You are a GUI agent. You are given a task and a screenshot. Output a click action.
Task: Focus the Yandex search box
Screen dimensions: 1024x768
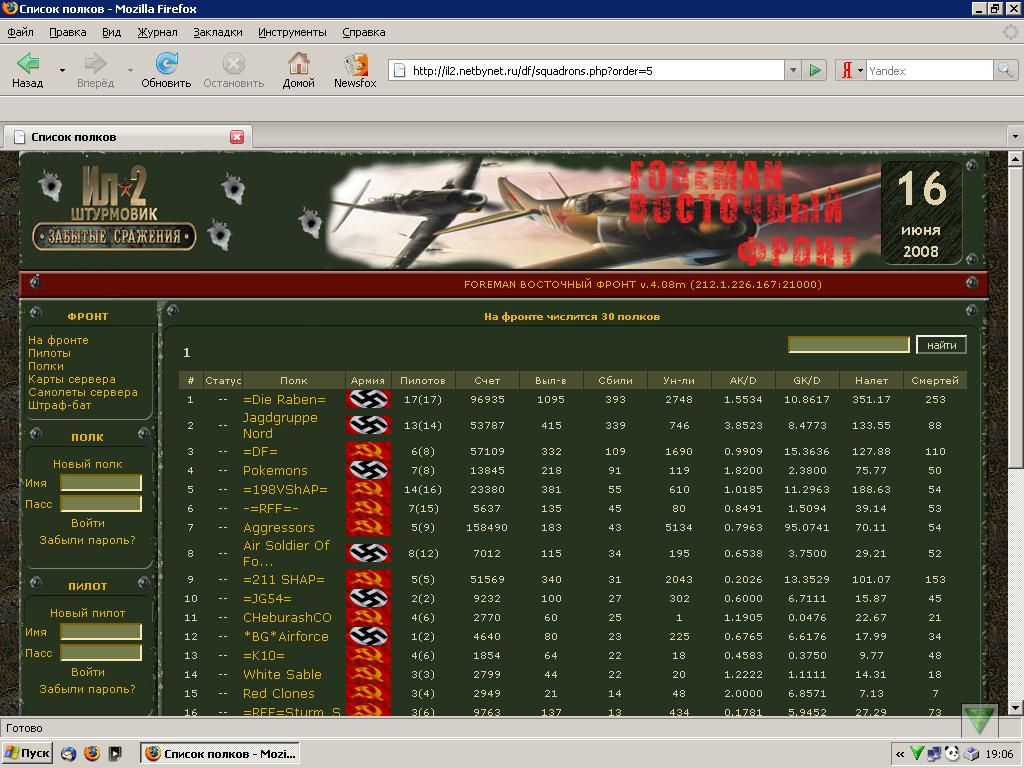pyautogui.click(x=929, y=70)
